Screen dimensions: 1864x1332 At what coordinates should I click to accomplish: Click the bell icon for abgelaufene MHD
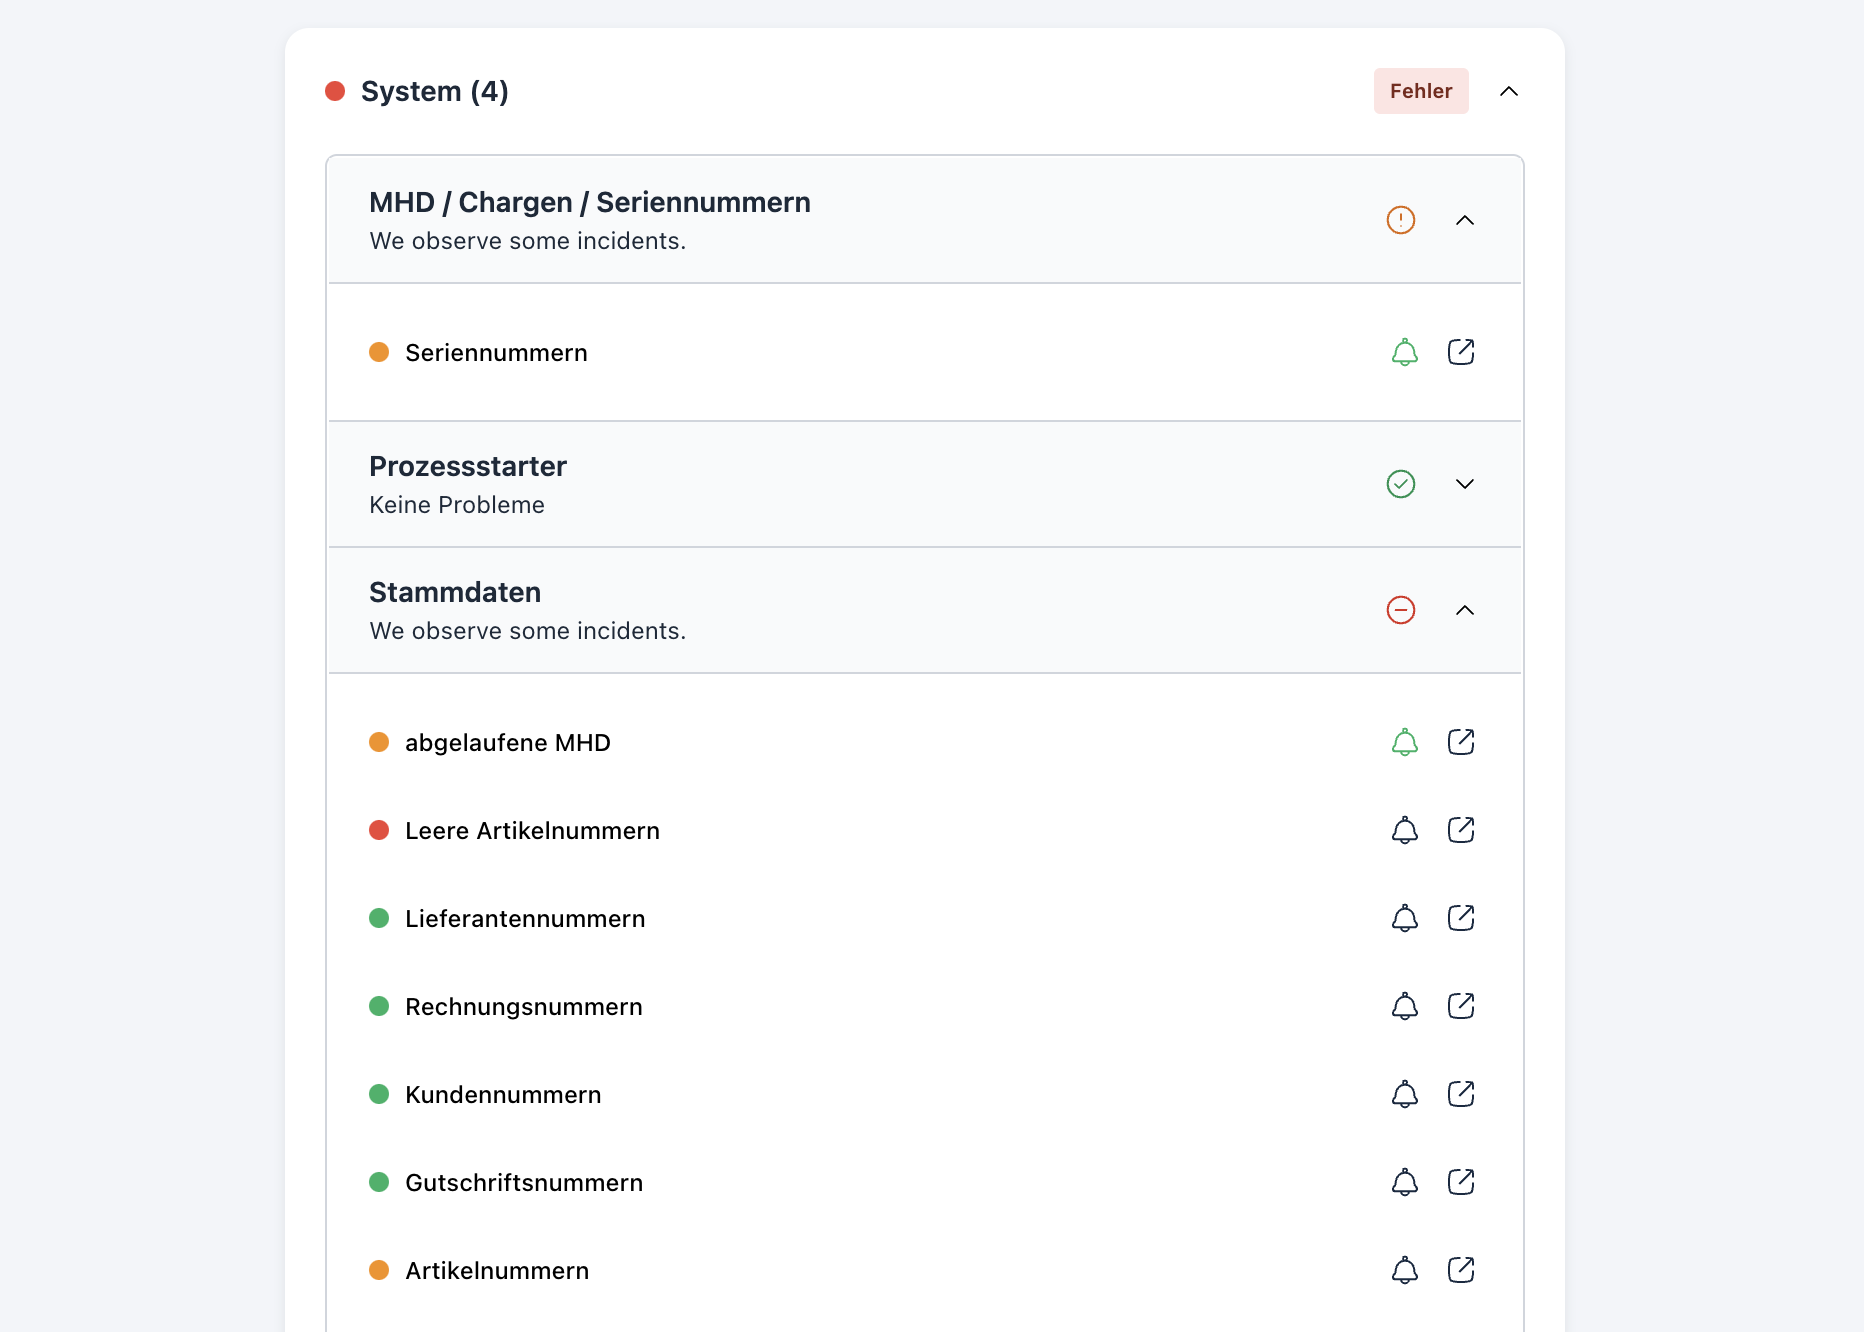pos(1404,742)
